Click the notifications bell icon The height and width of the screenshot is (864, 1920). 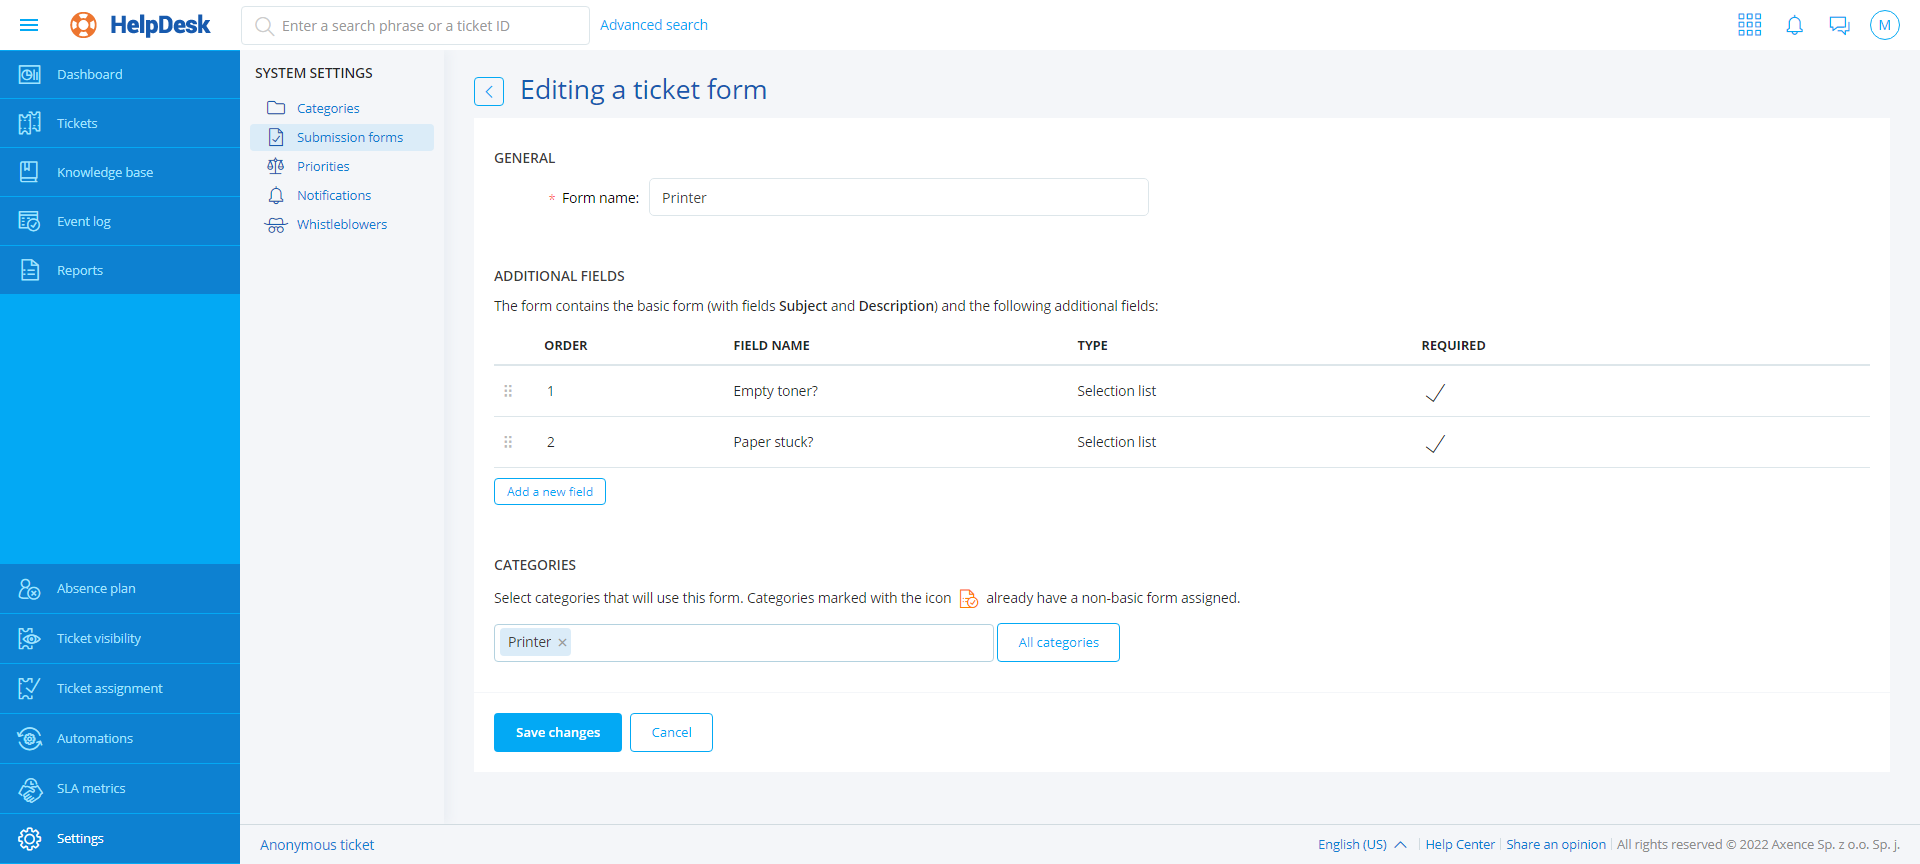coord(1794,25)
